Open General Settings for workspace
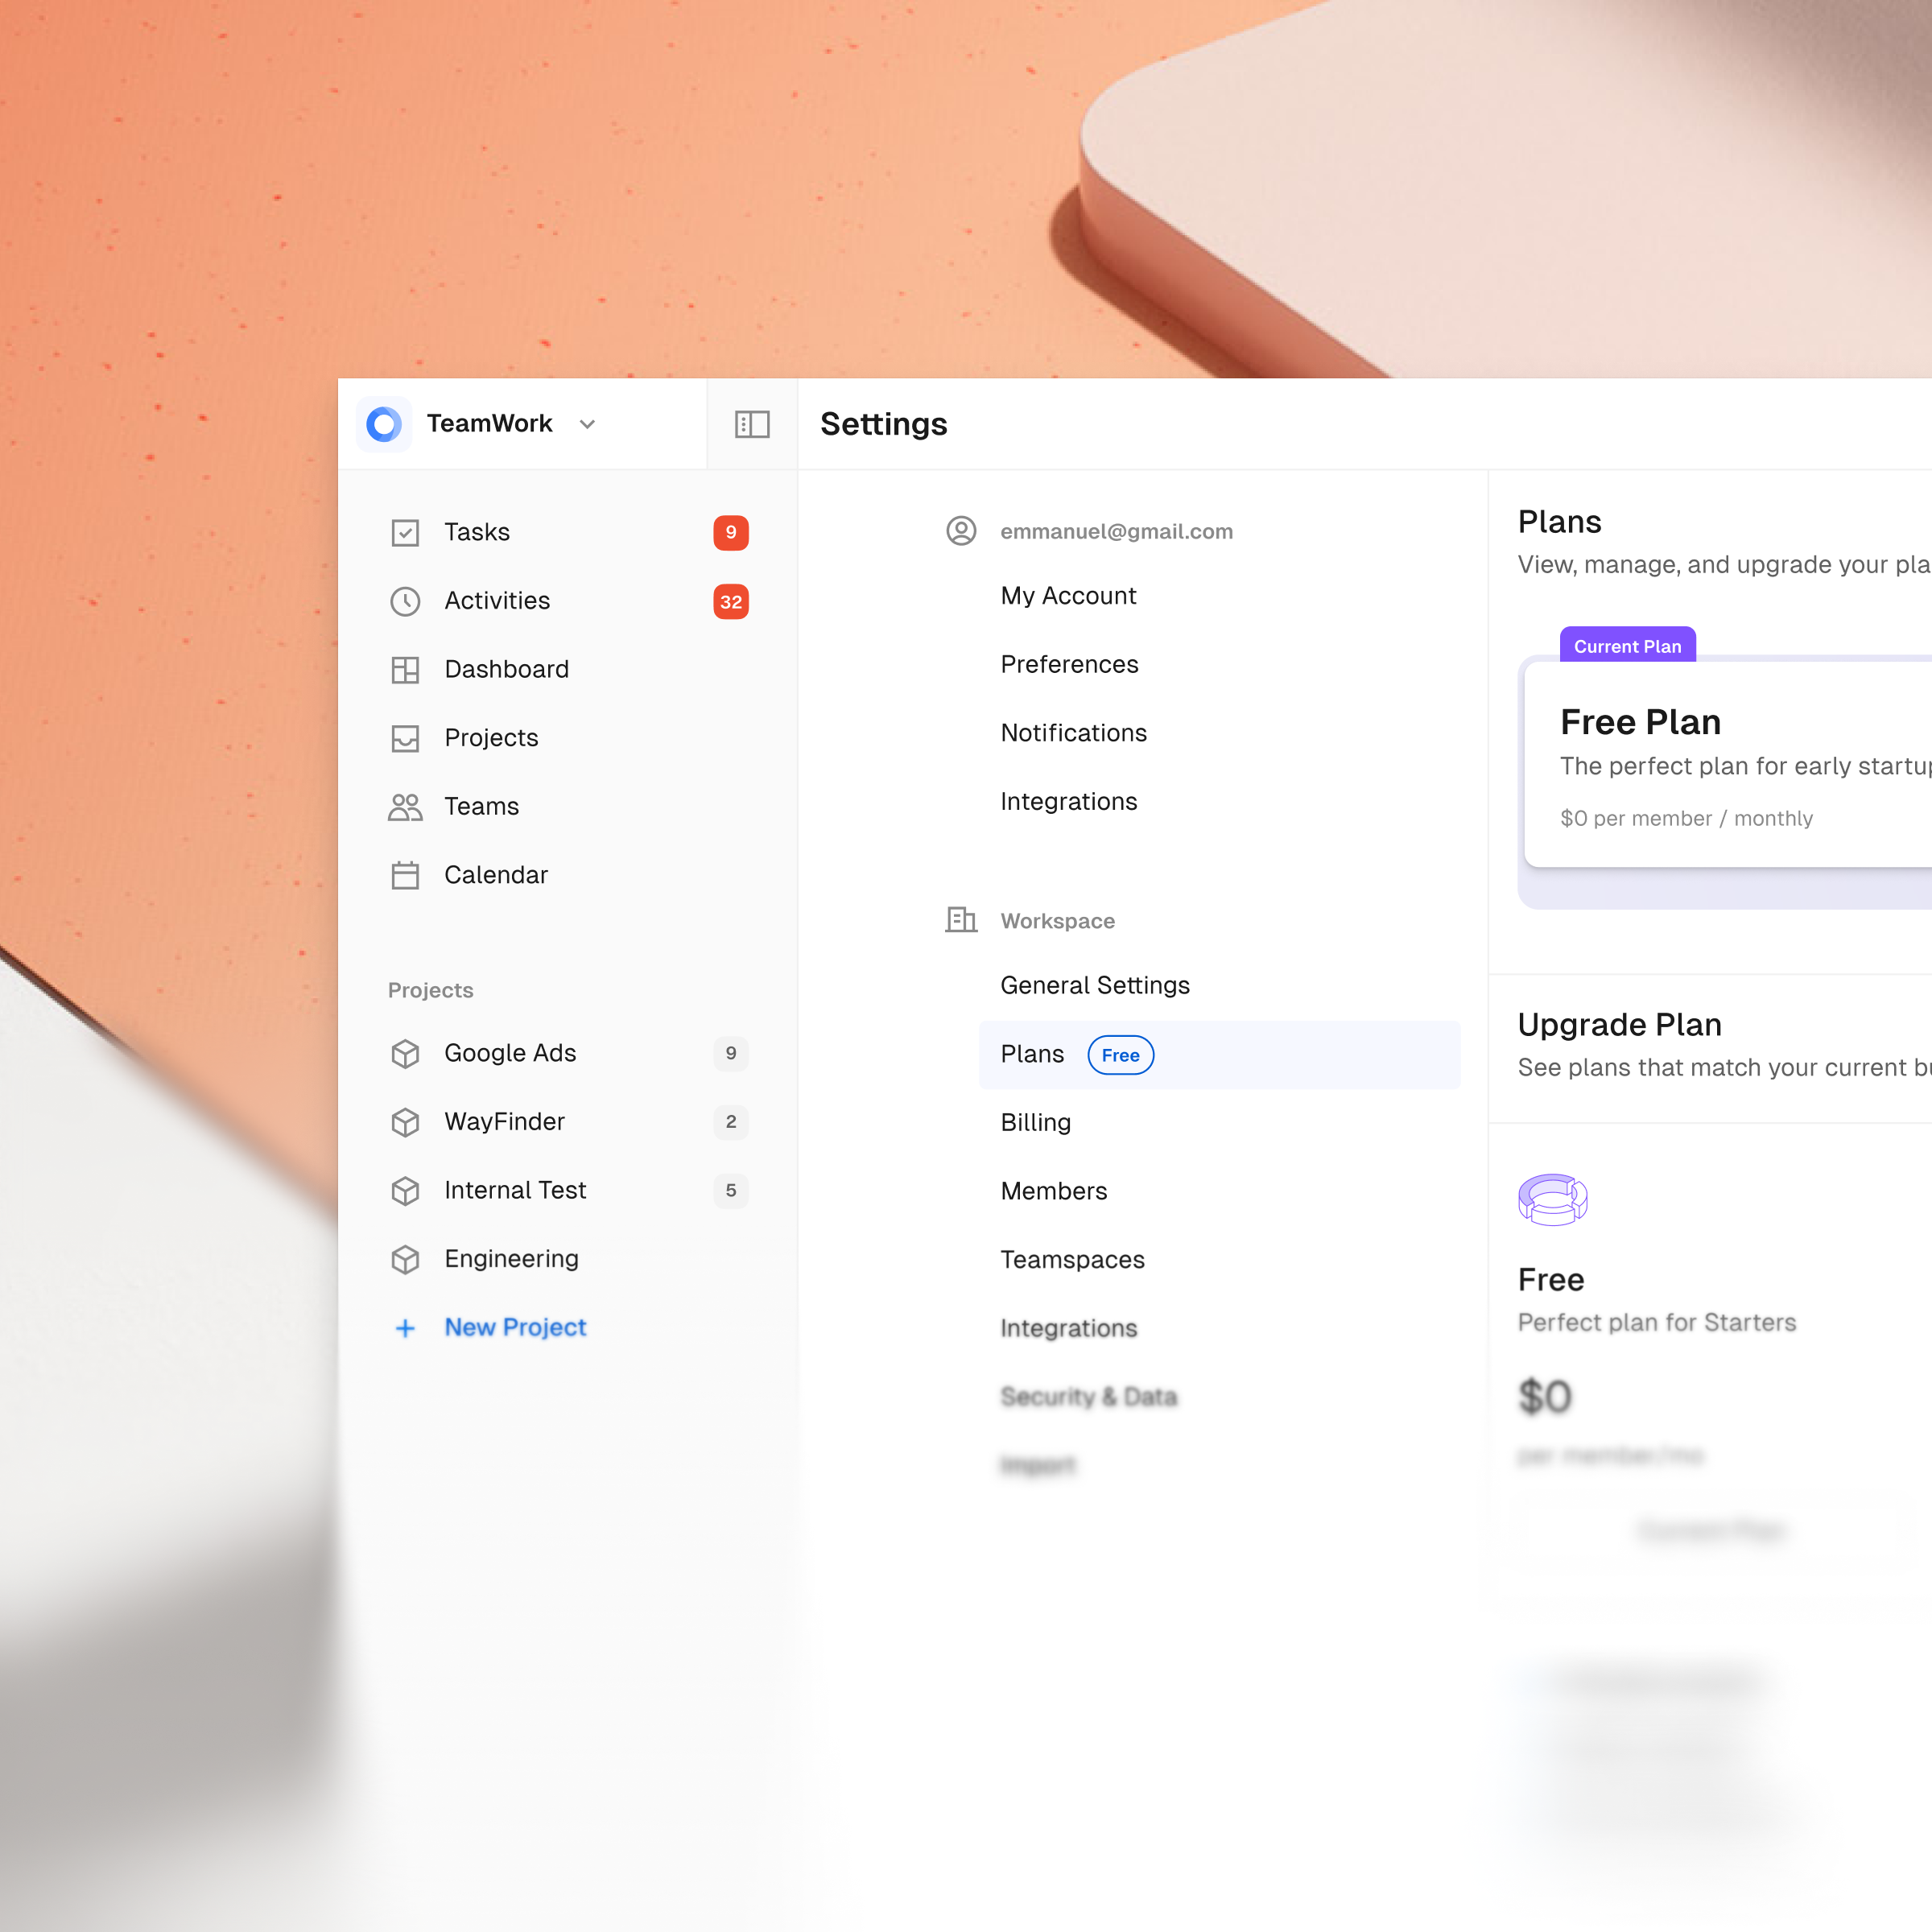The image size is (1932, 1932). click(1095, 986)
